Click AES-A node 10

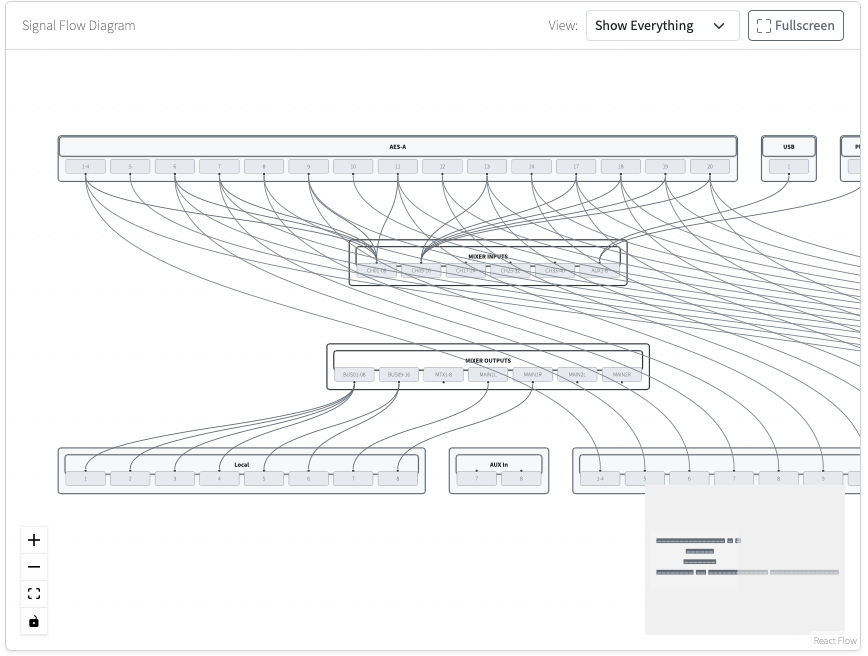click(x=353, y=166)
